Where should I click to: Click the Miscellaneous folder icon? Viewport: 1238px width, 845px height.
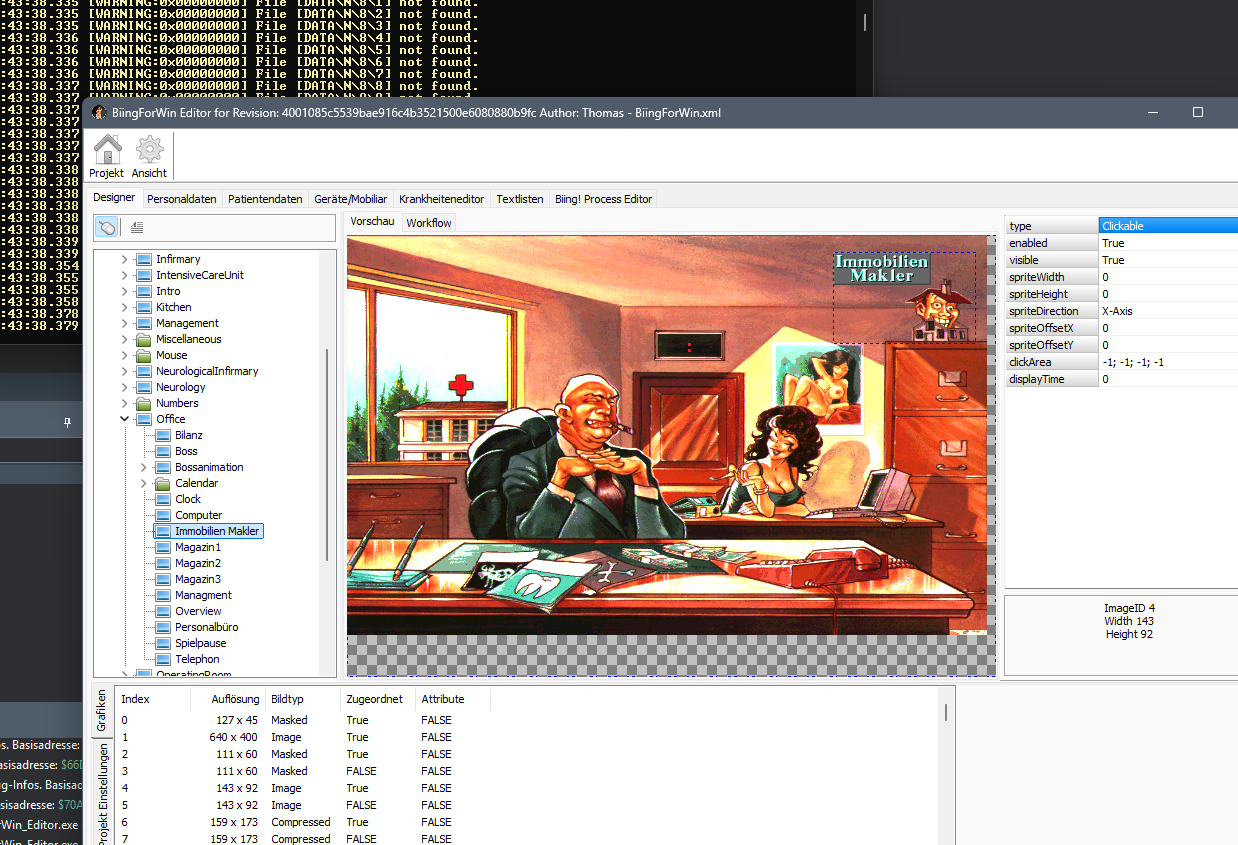144,339
